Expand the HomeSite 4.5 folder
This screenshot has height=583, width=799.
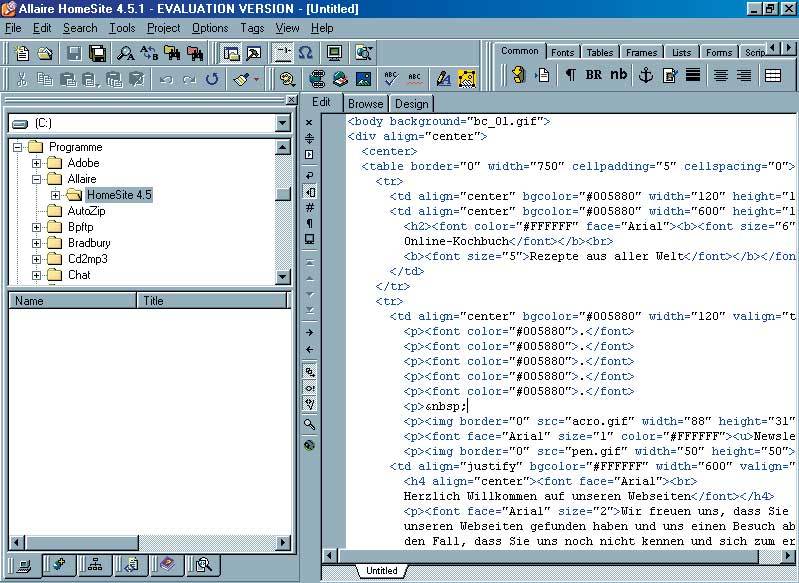click(x=55, y=195)
